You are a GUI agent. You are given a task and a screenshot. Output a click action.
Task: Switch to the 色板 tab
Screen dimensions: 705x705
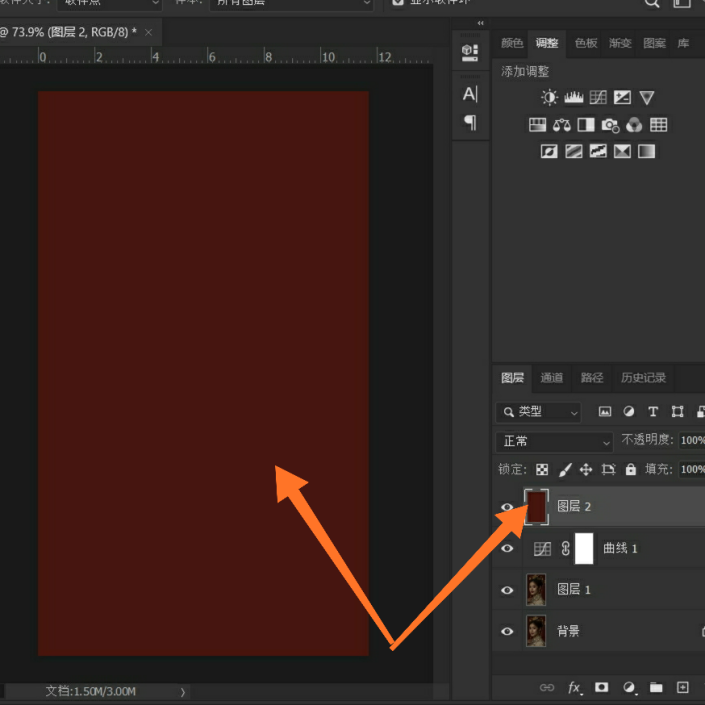pos(586,43)
